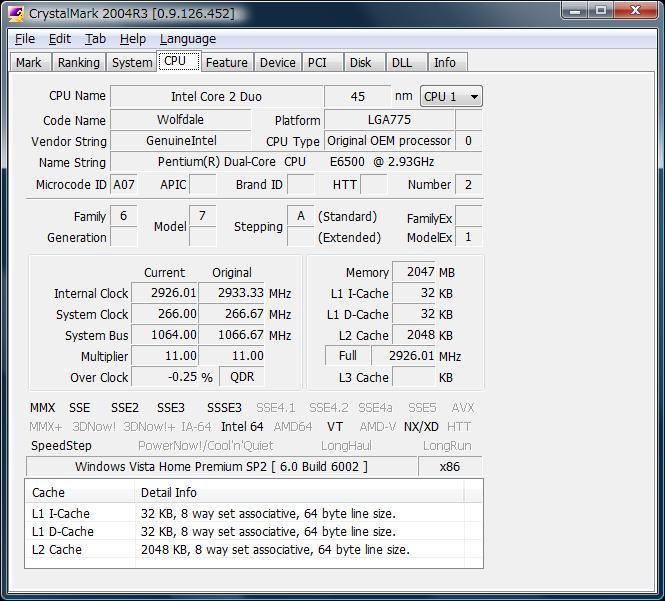Select the L1 I-Cache list row
This screenshot has height=601, width=665.
(x=254, y=513)
